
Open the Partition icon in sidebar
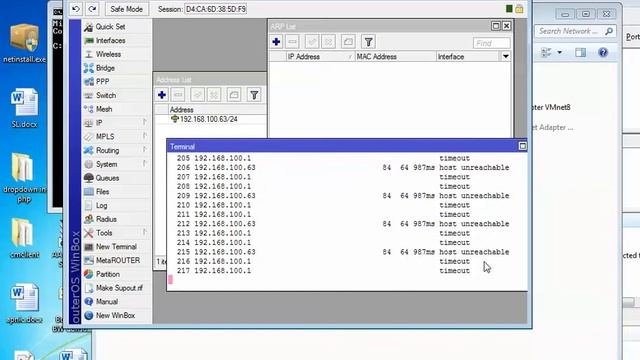[89, 274]
